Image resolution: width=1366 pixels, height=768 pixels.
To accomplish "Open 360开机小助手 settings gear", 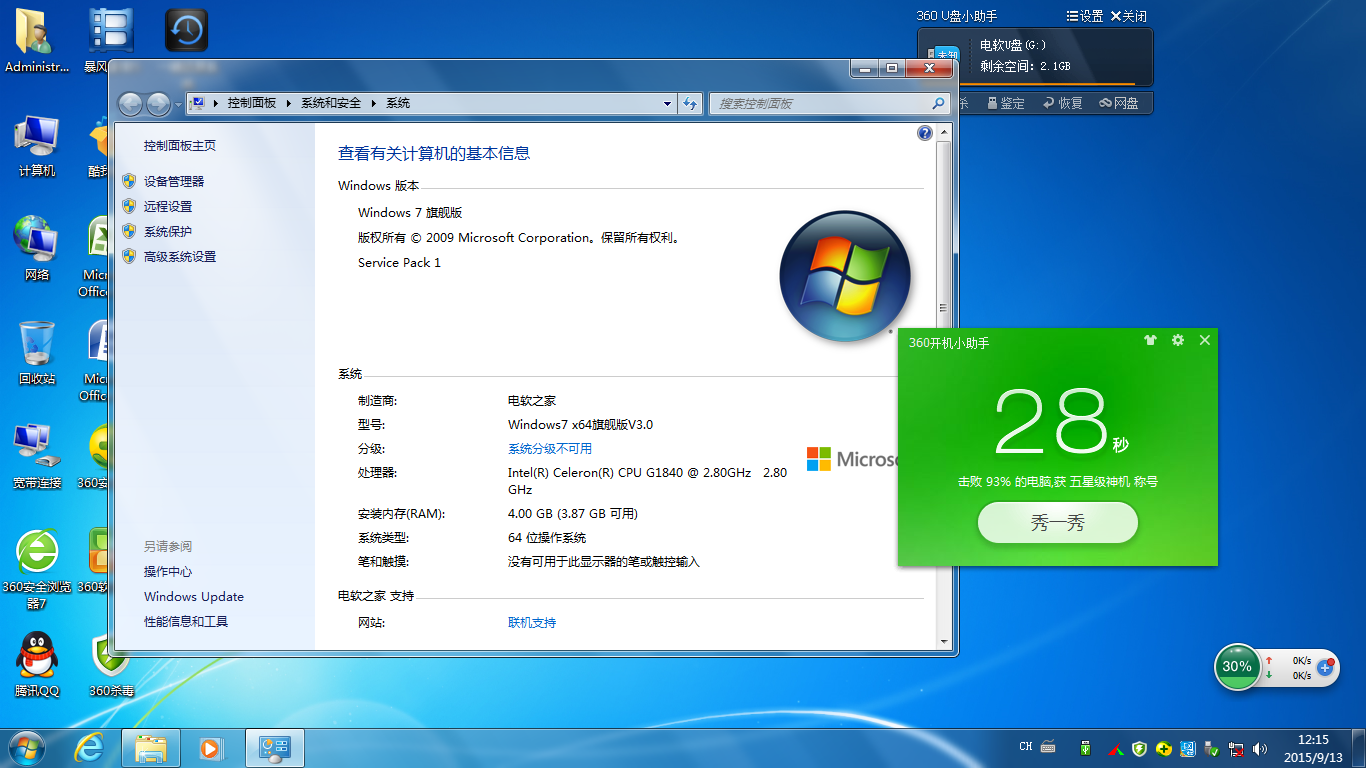I will (1178, 341).
